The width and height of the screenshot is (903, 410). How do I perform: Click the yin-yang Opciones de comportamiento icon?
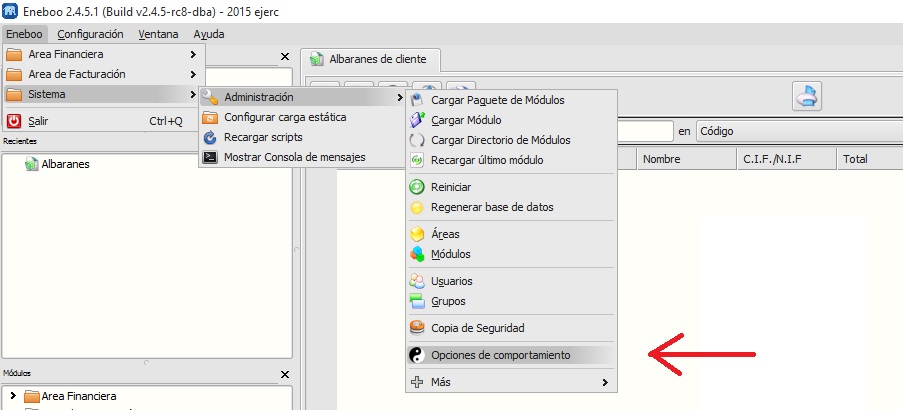coord(416,355)
